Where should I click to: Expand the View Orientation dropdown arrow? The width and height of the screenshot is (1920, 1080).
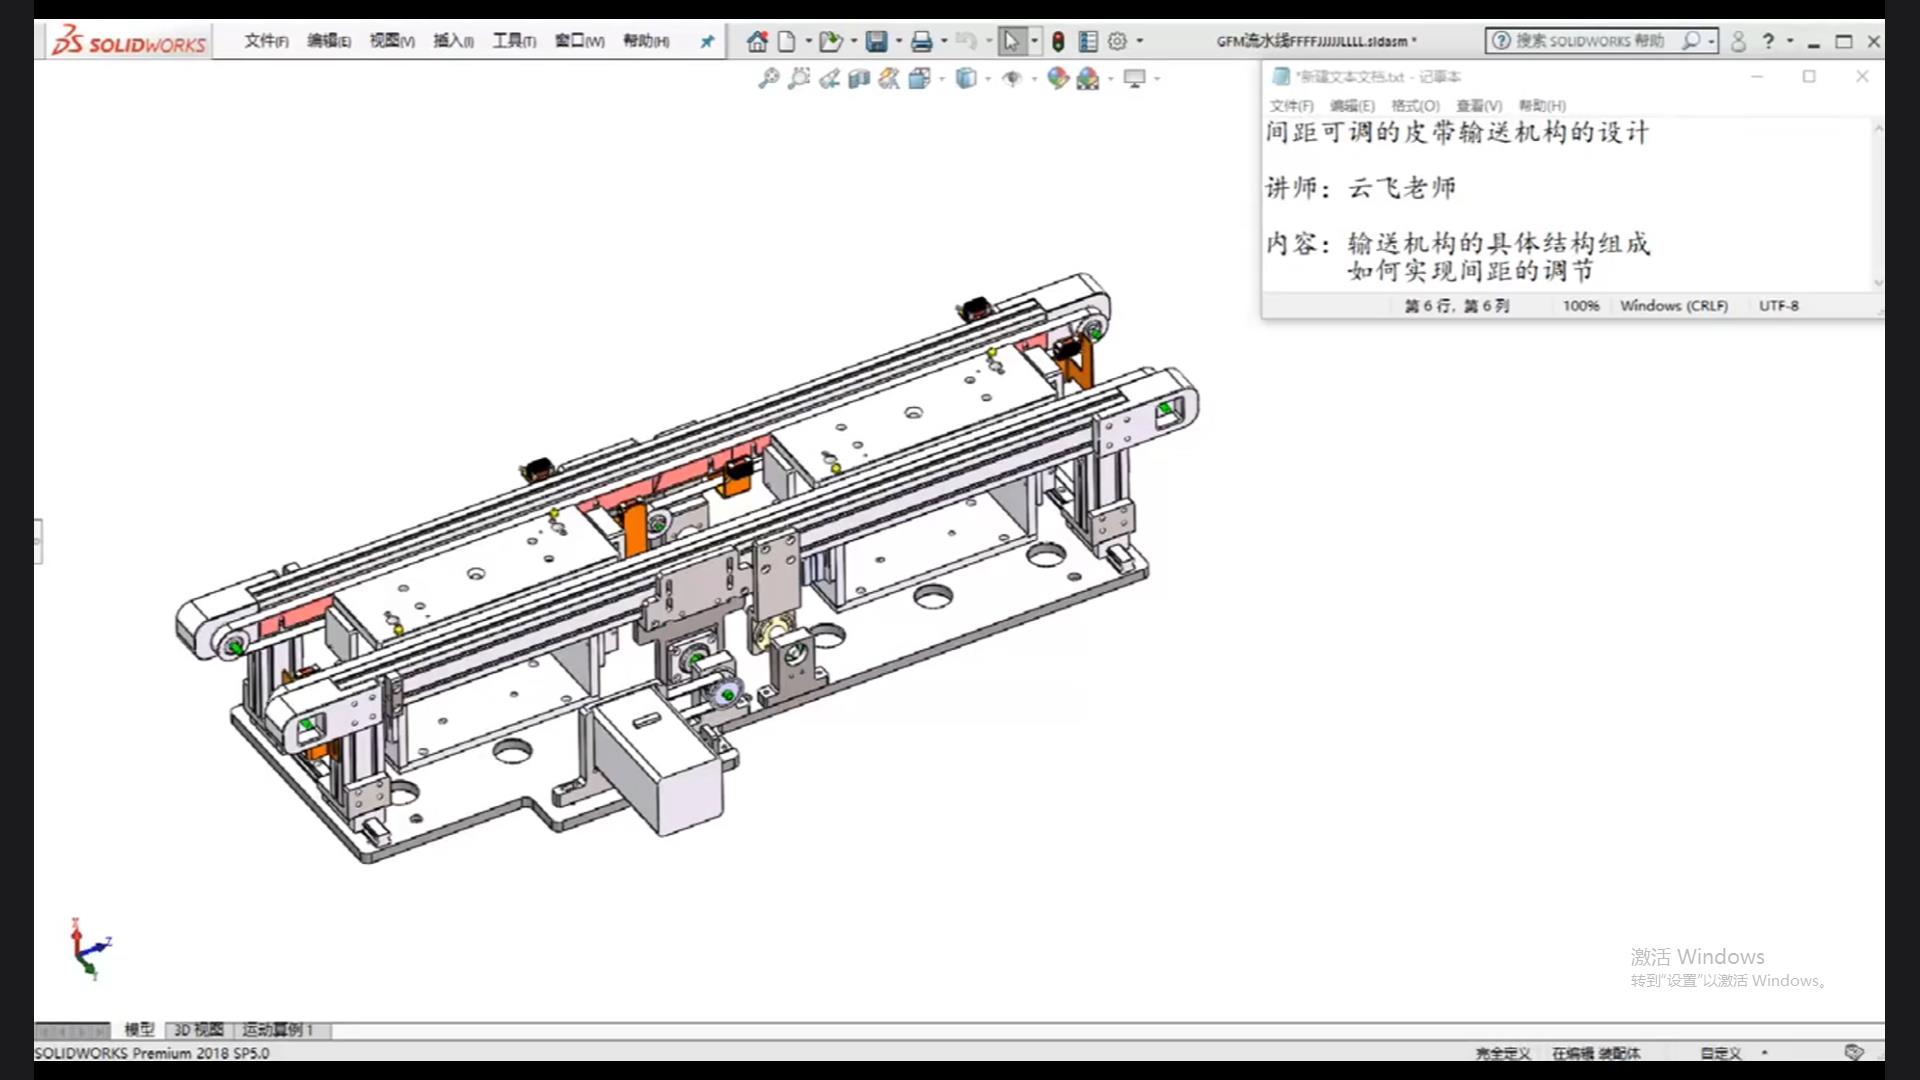[x=941, y=78]
